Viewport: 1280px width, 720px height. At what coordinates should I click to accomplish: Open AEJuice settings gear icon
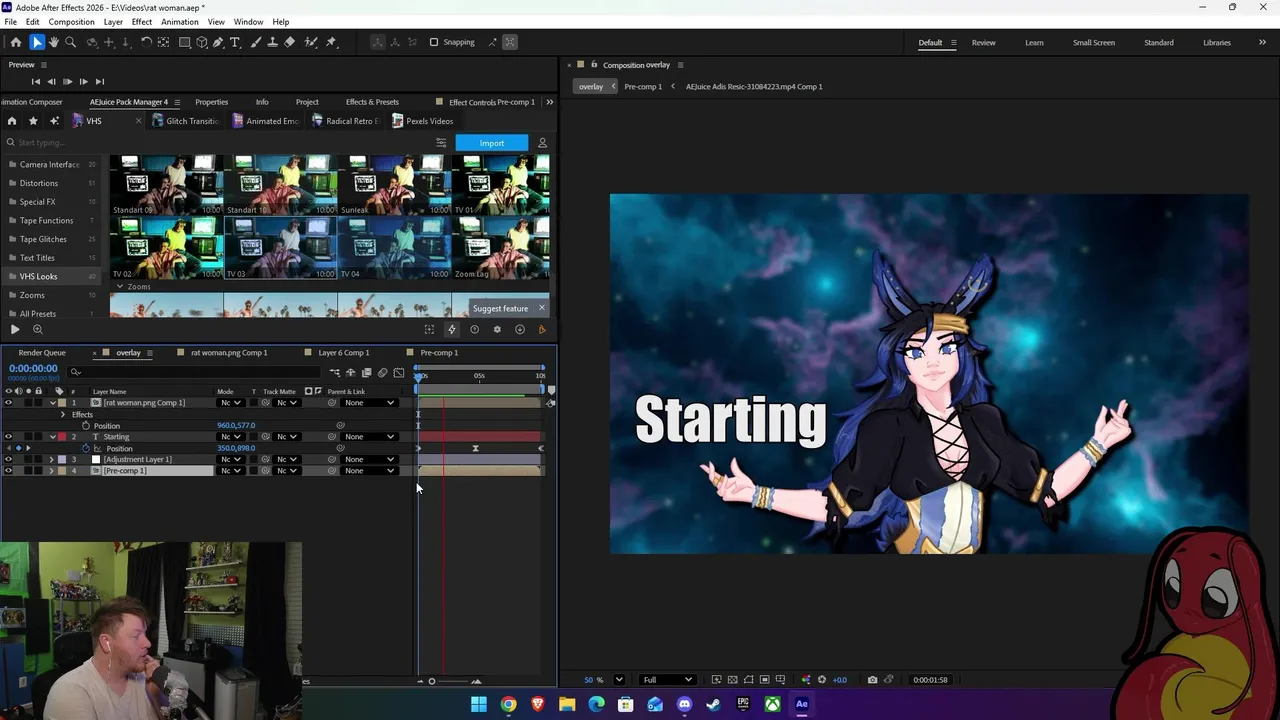(497, 329)
